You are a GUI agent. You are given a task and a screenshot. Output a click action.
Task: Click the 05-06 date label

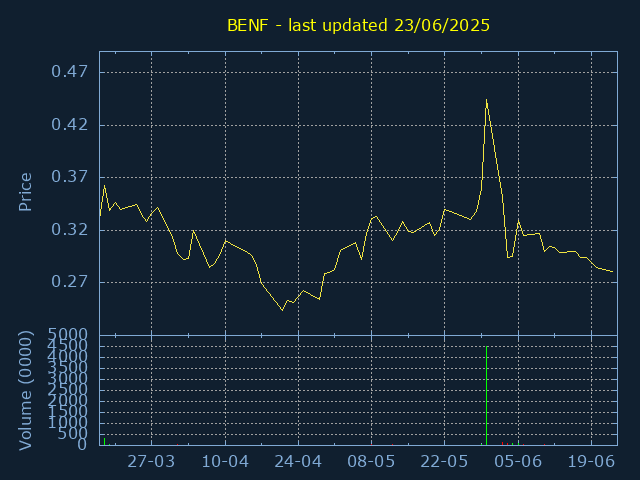click(518, 462)
